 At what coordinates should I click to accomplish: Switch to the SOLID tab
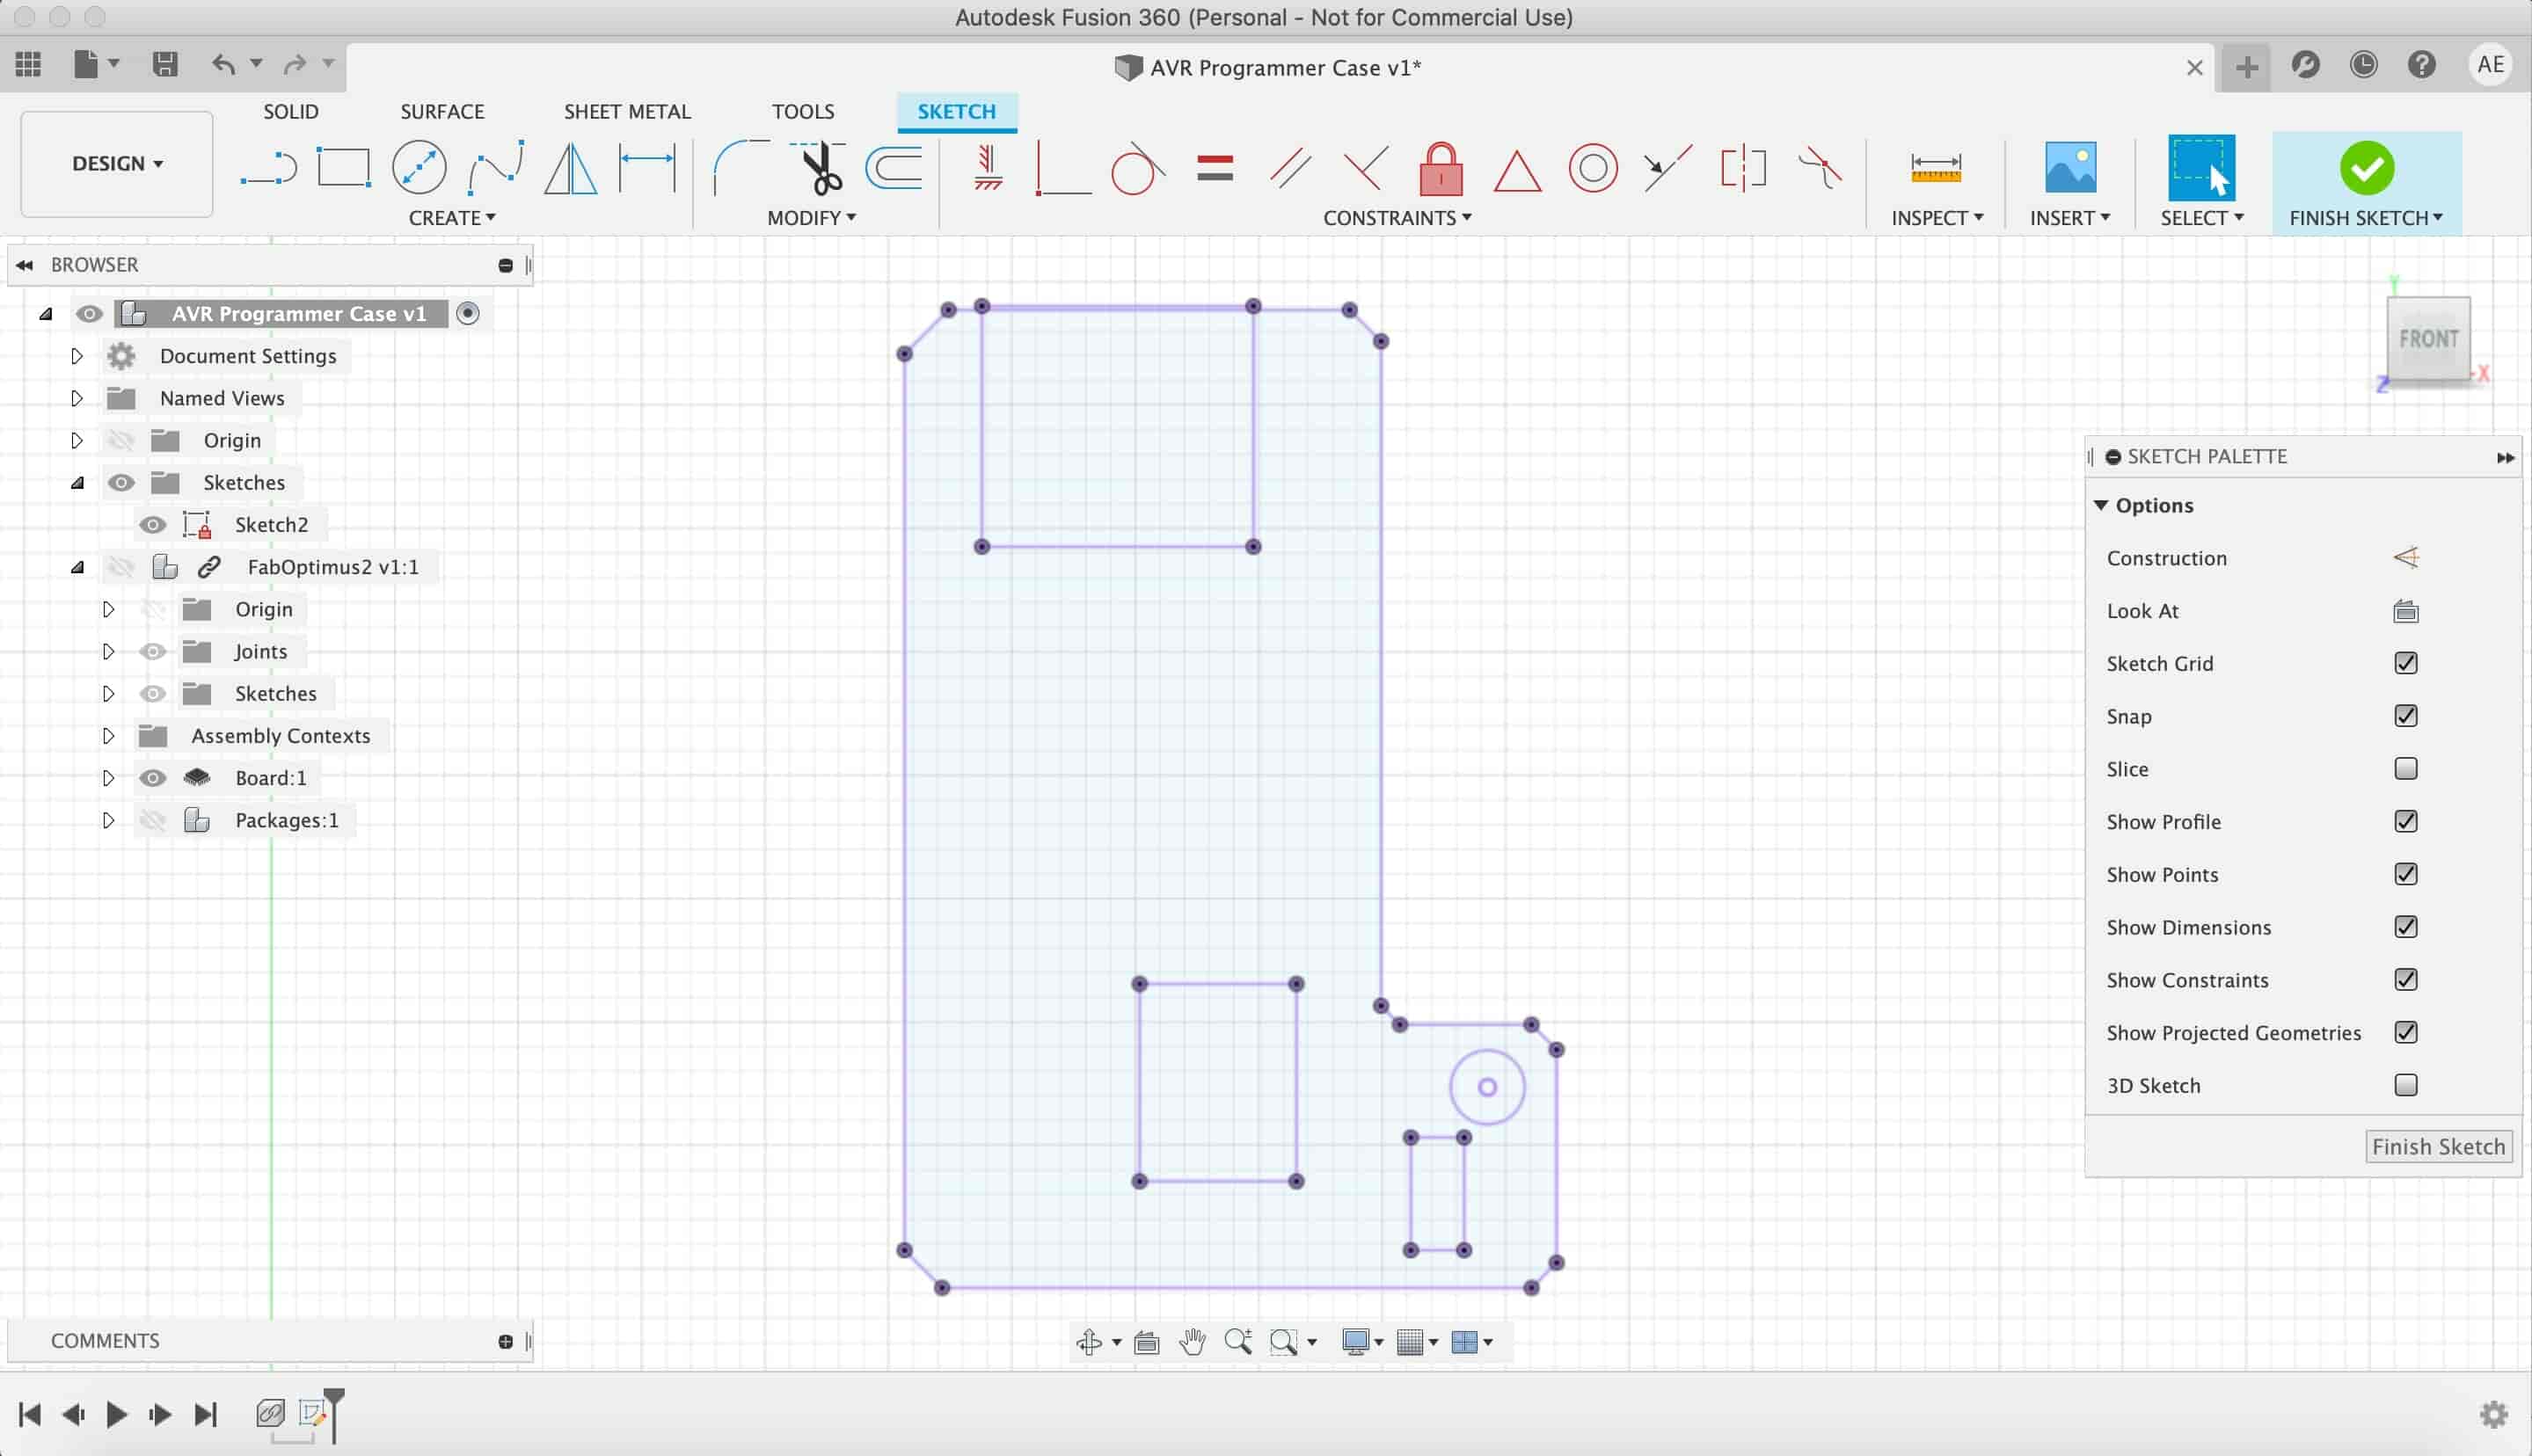click(290, 110)
